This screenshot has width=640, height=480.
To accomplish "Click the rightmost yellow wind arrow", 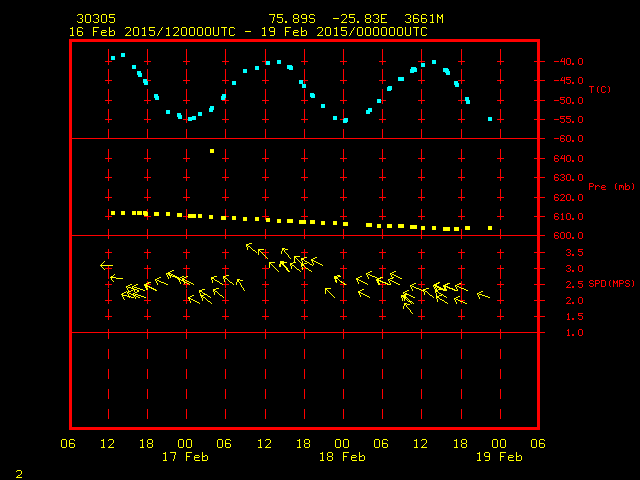I will [483, 295].
